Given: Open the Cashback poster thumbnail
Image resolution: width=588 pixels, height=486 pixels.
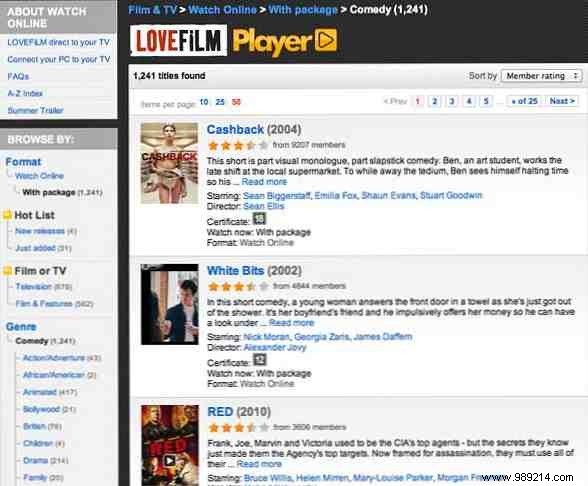Looking at the screenshot, I should (169, 163).
